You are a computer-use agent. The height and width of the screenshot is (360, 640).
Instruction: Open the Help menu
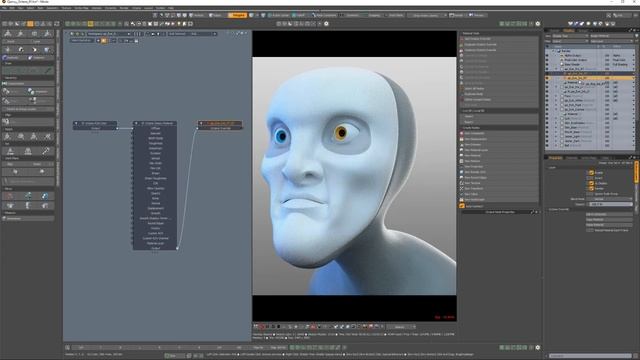tap(171, 8)
